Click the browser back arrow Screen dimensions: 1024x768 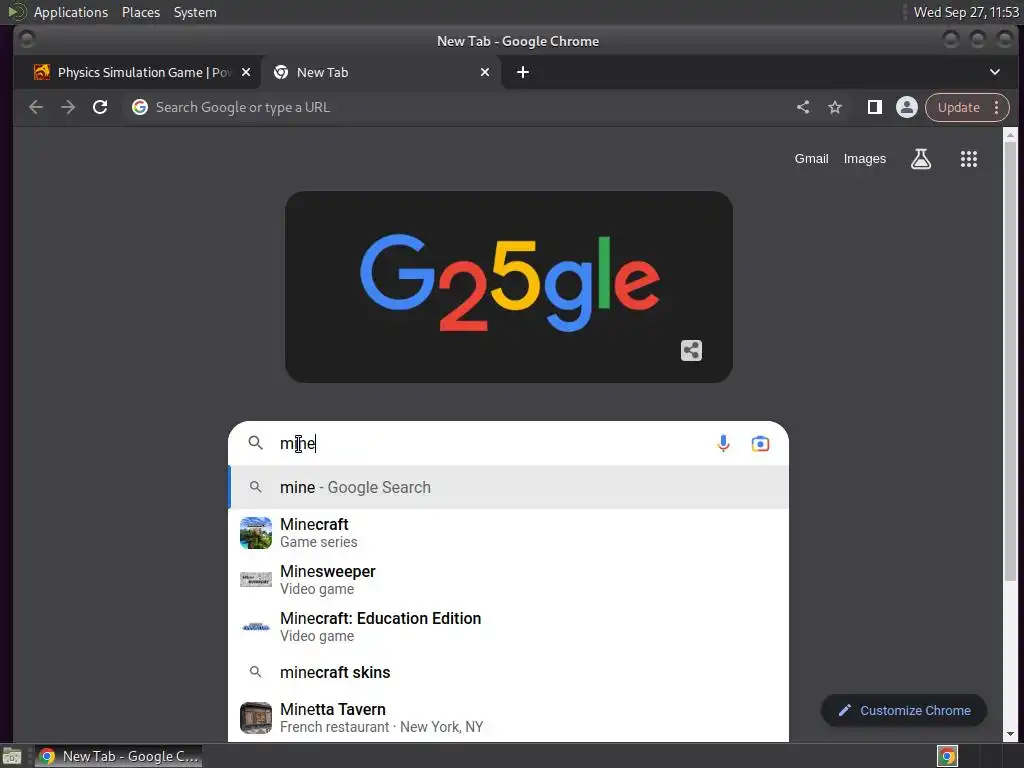pos(36,107)
